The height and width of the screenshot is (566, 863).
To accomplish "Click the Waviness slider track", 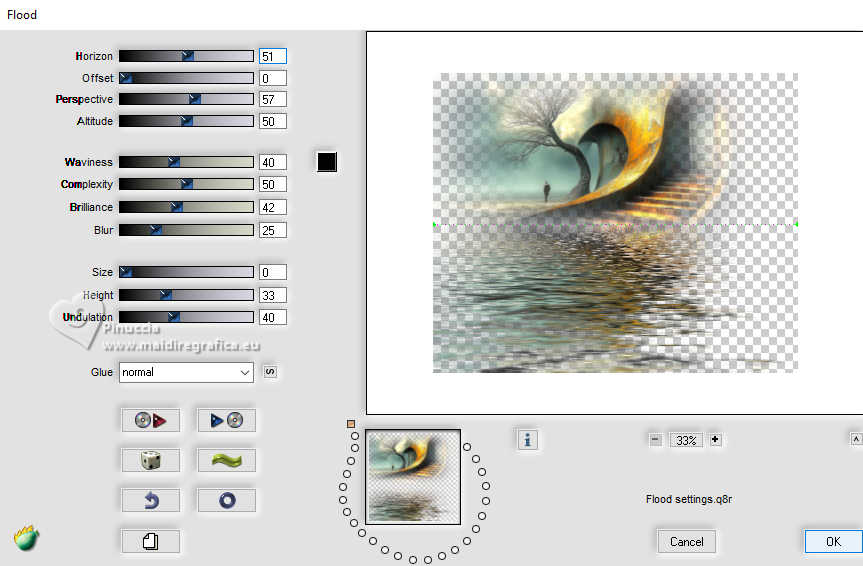I will pos(186,162).
